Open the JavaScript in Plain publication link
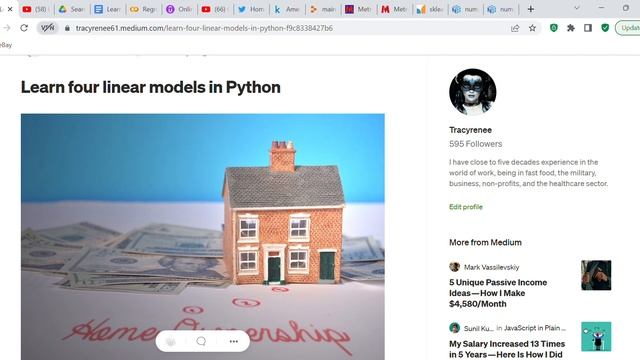The height and width of the screenshot is (360, 640). [x=535, y=328]
